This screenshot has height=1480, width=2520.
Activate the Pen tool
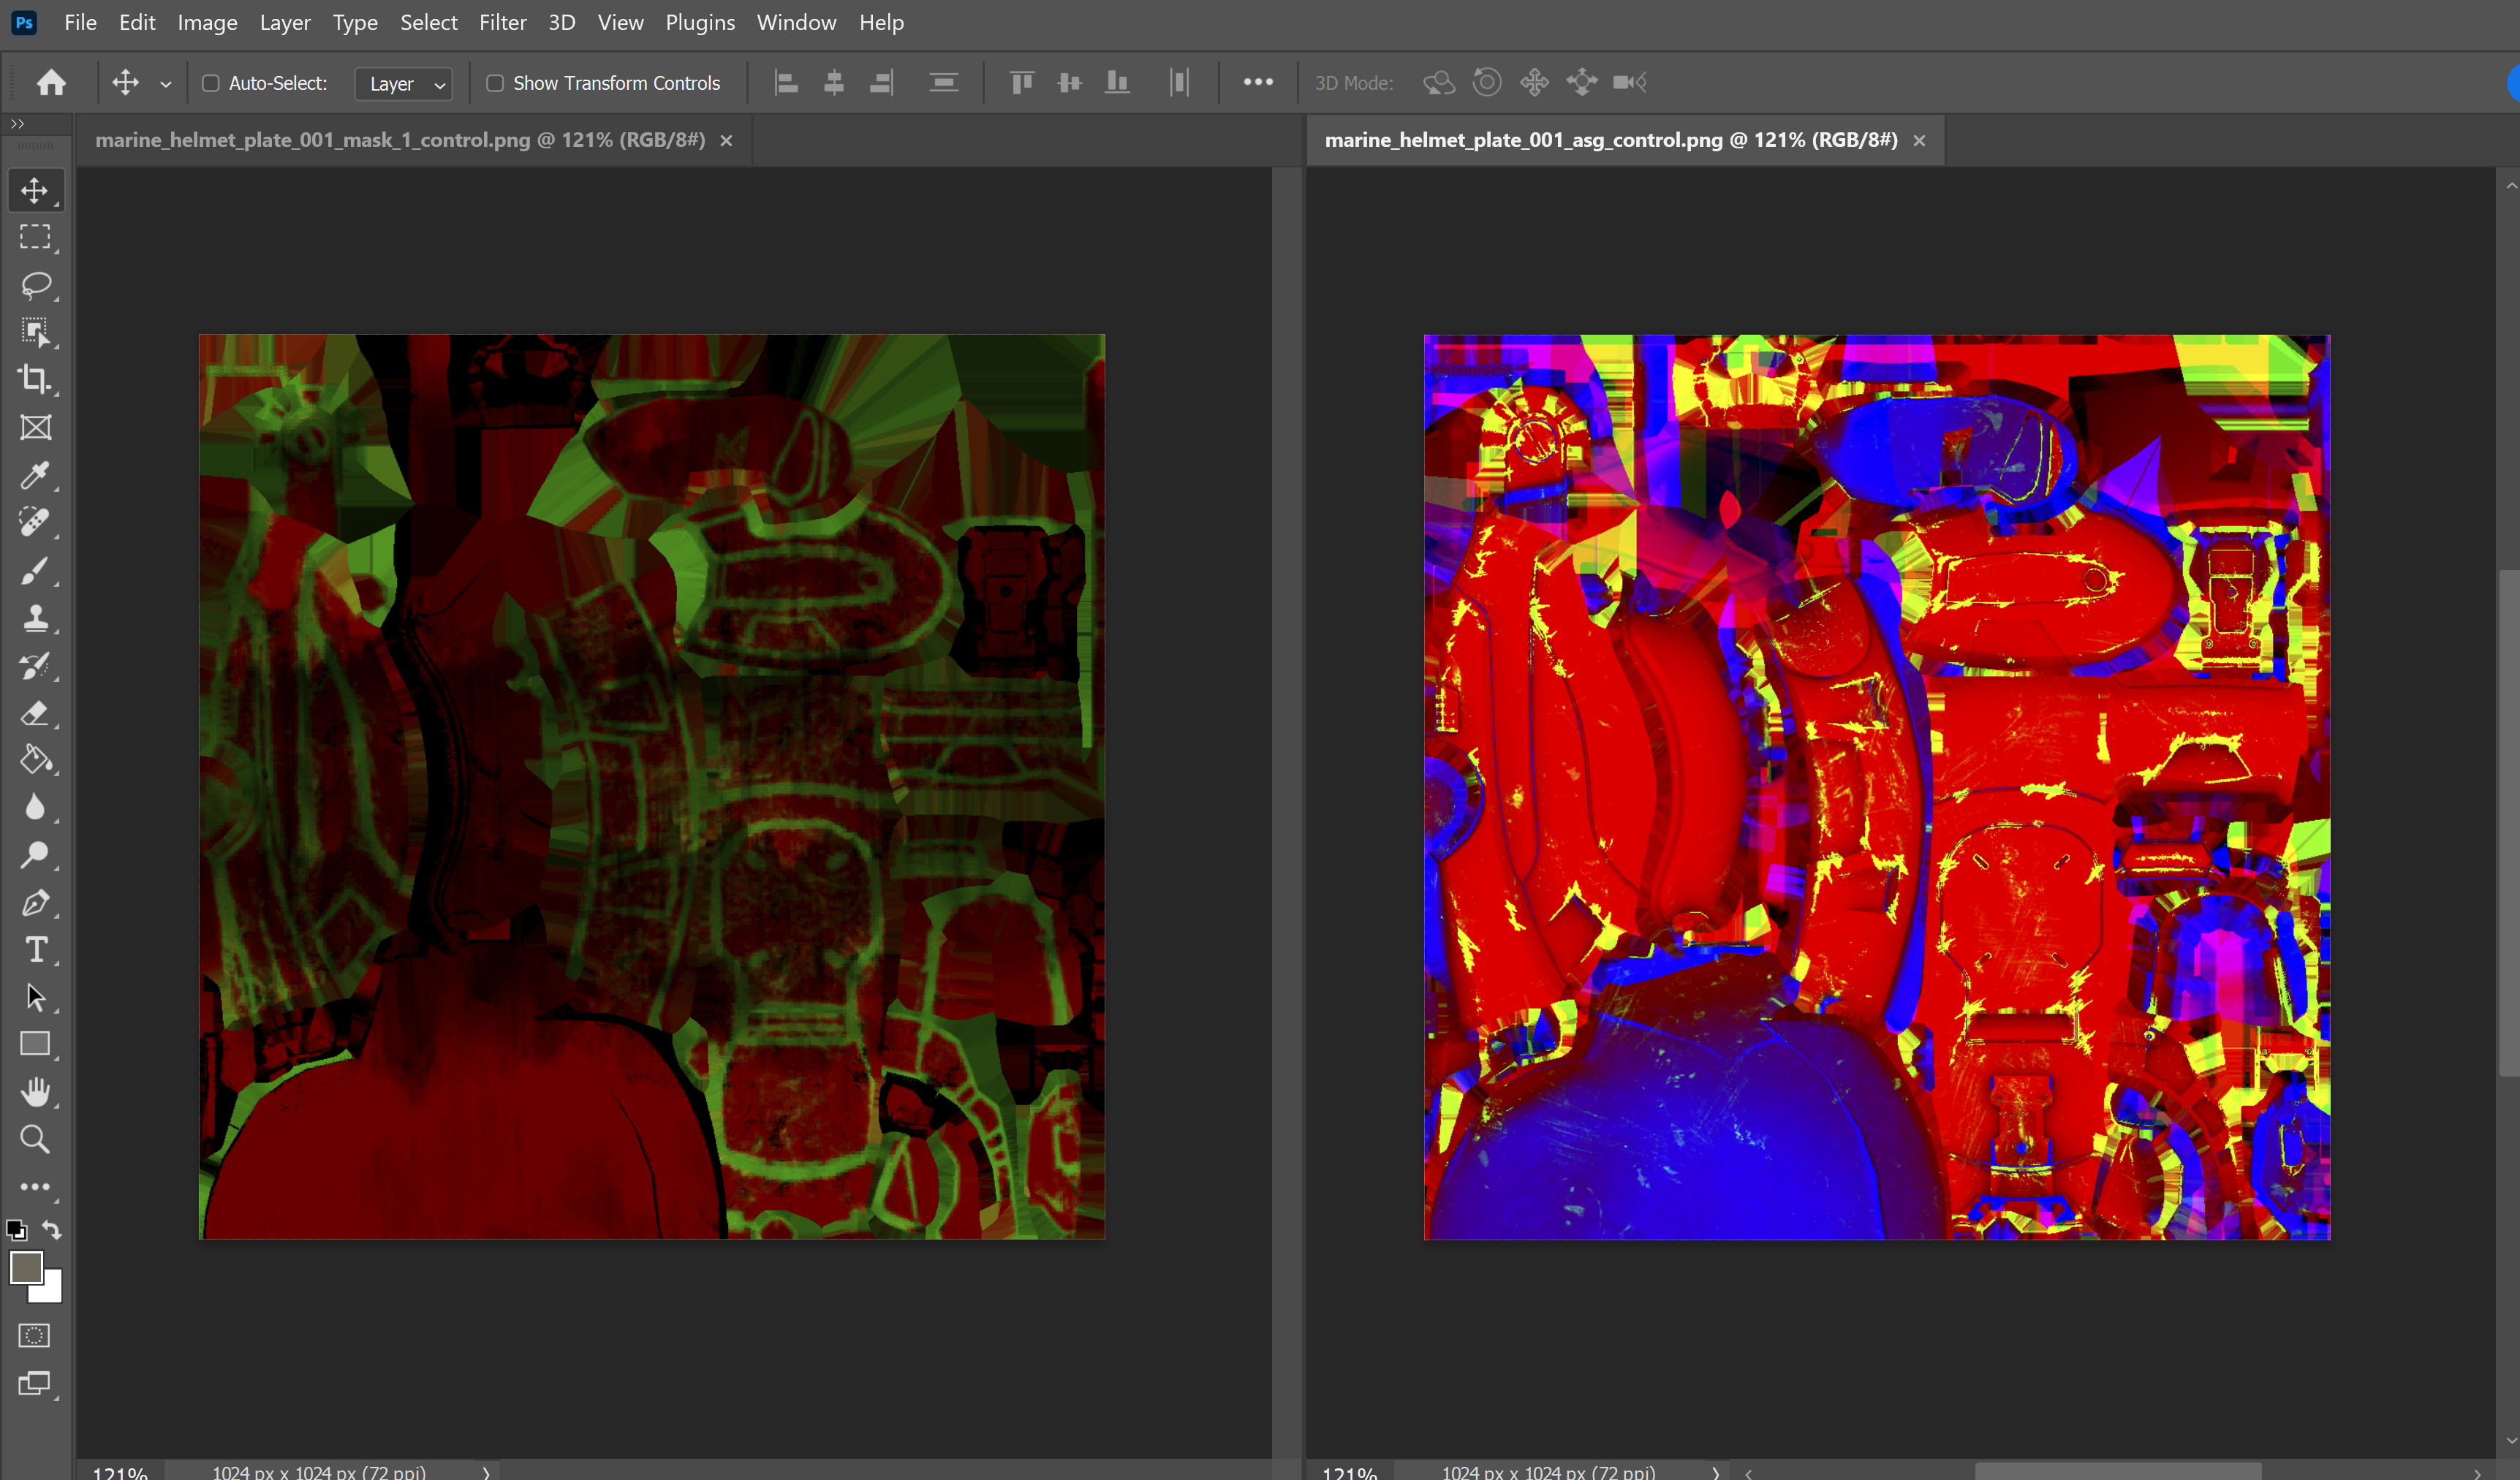pyautogui.click(x=35, y=903)
